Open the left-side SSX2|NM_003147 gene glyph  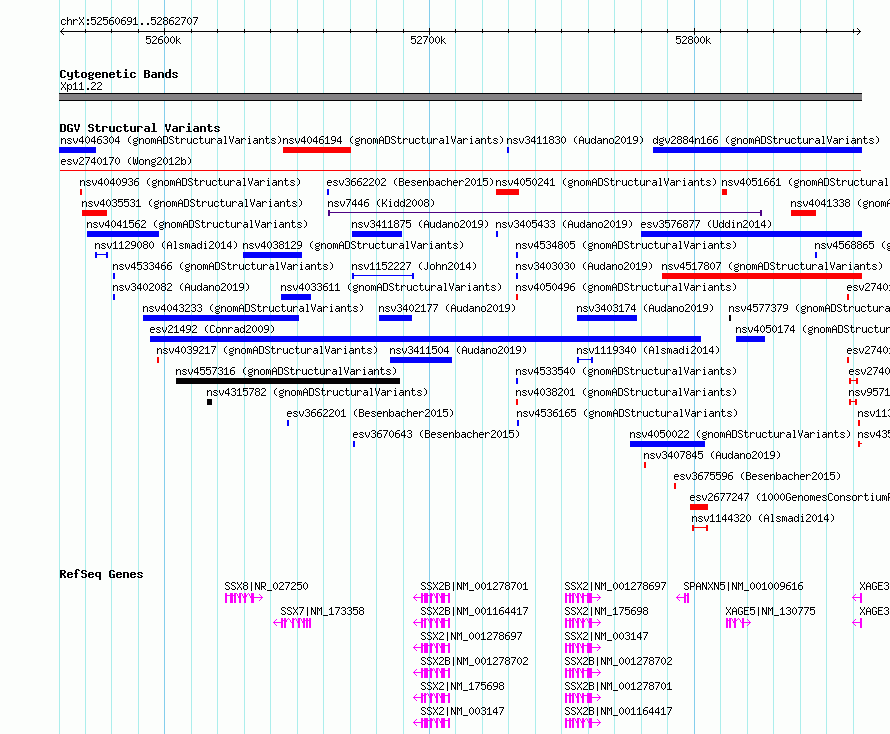(431, 723)
